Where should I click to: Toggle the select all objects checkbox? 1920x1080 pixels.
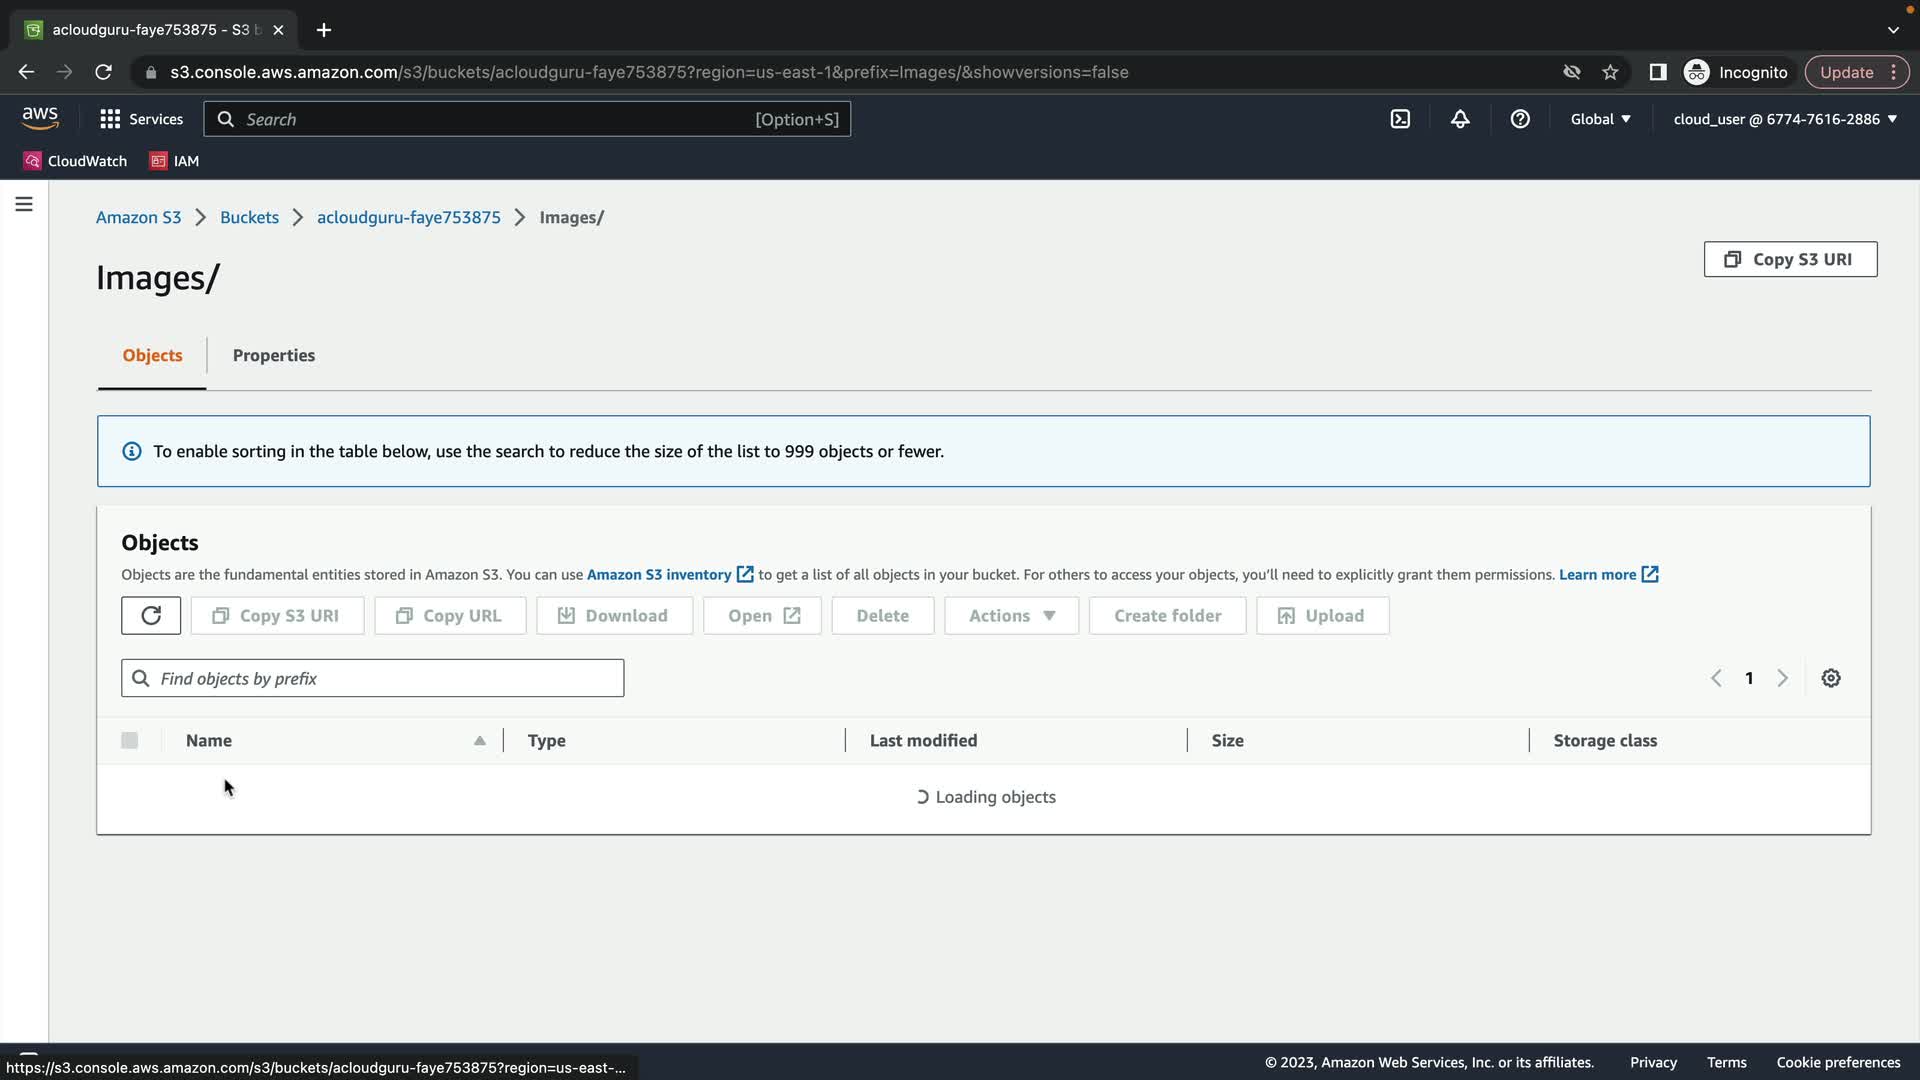coord(129,741)
